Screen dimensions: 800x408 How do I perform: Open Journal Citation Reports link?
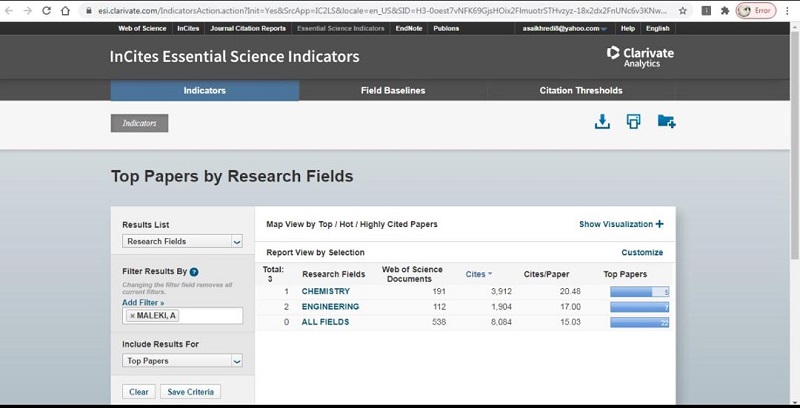pos(248,29)
